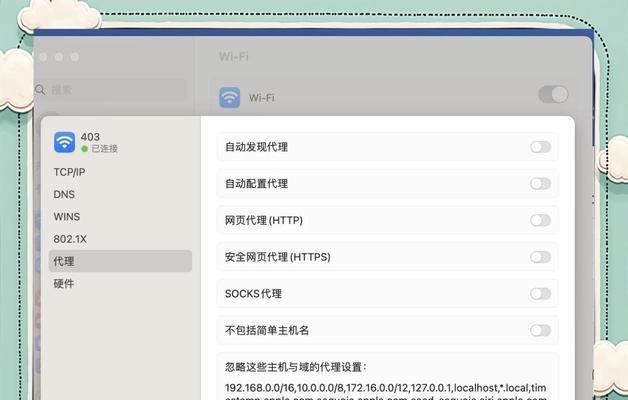Screen dimensions: 628x400
Task: Open the TCP/IP tab
Action: [69, 172]
